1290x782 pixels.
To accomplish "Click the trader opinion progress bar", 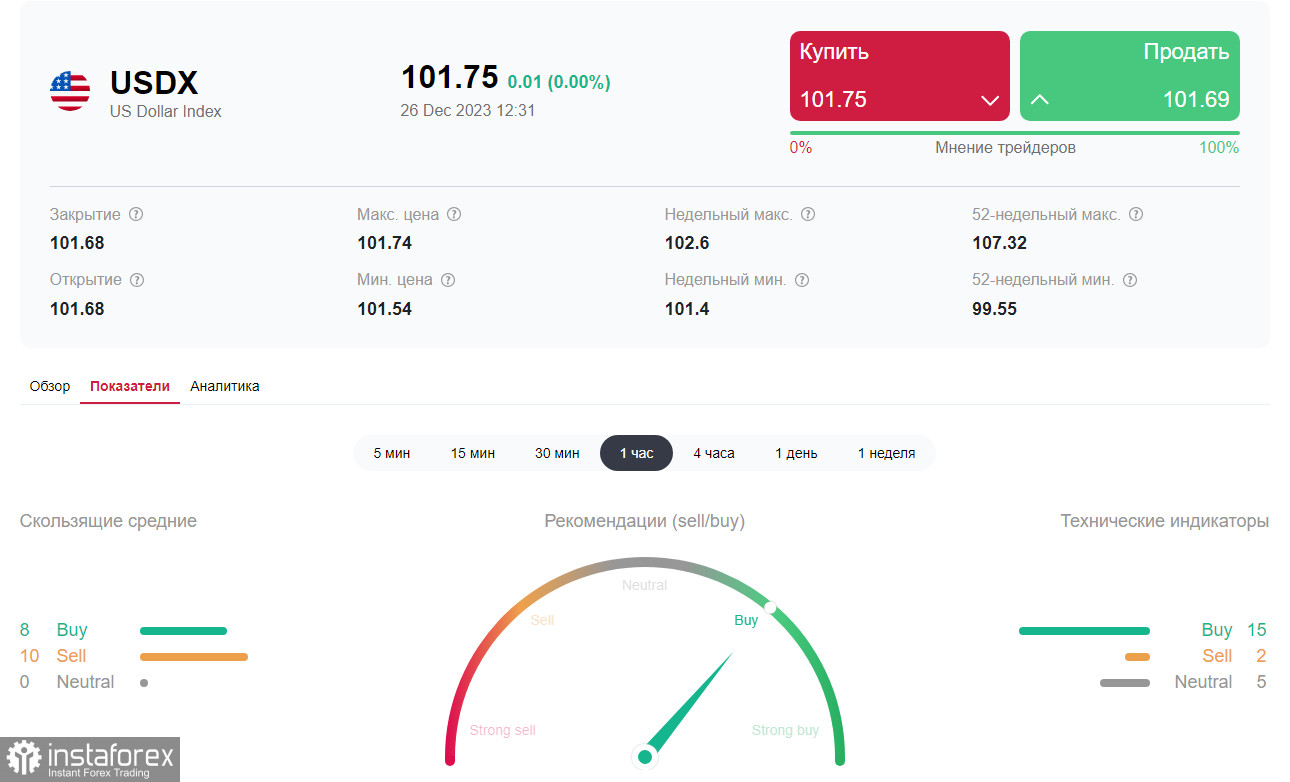I will (x=1015, y=133).
